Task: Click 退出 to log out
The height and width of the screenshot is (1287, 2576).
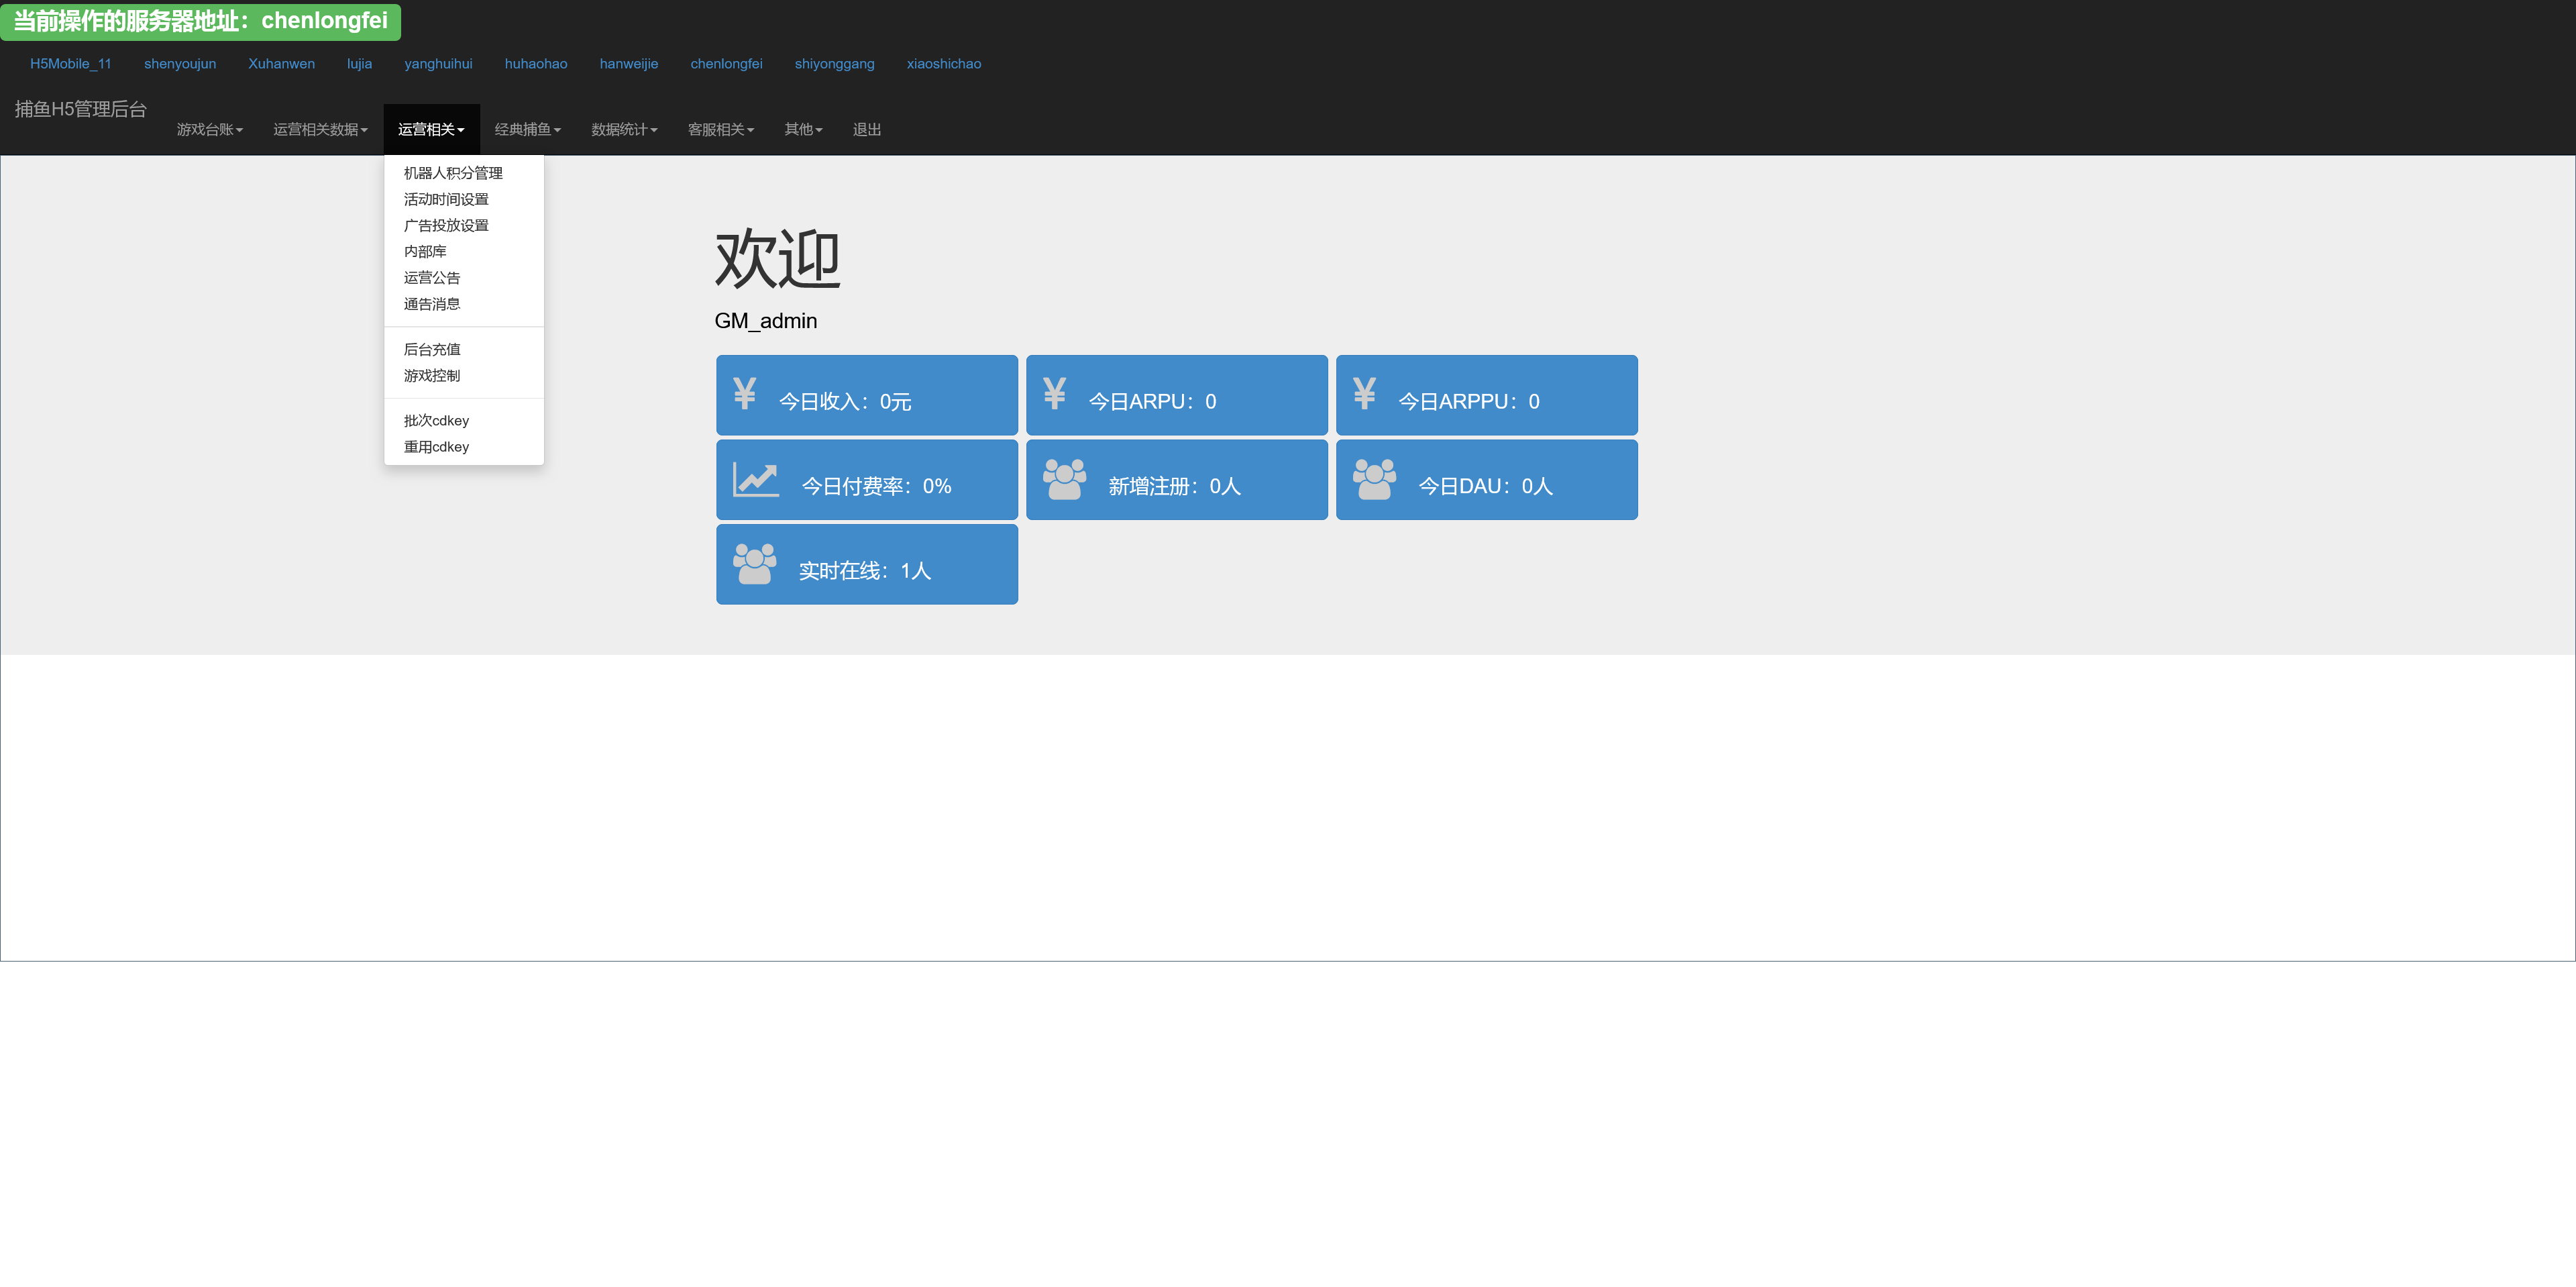Action: (x=866, y=130)
